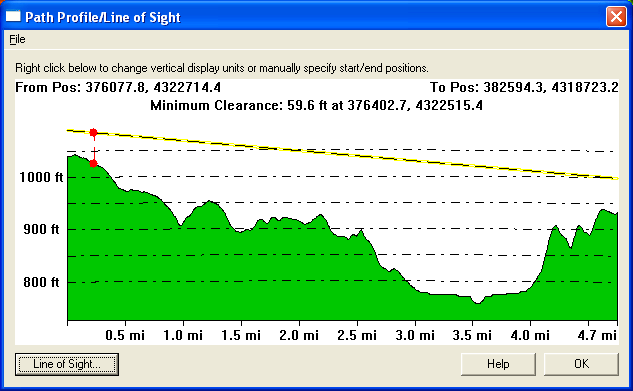
Task: Click the 1.0 mi distance axis label
Action: pos(183,335)
